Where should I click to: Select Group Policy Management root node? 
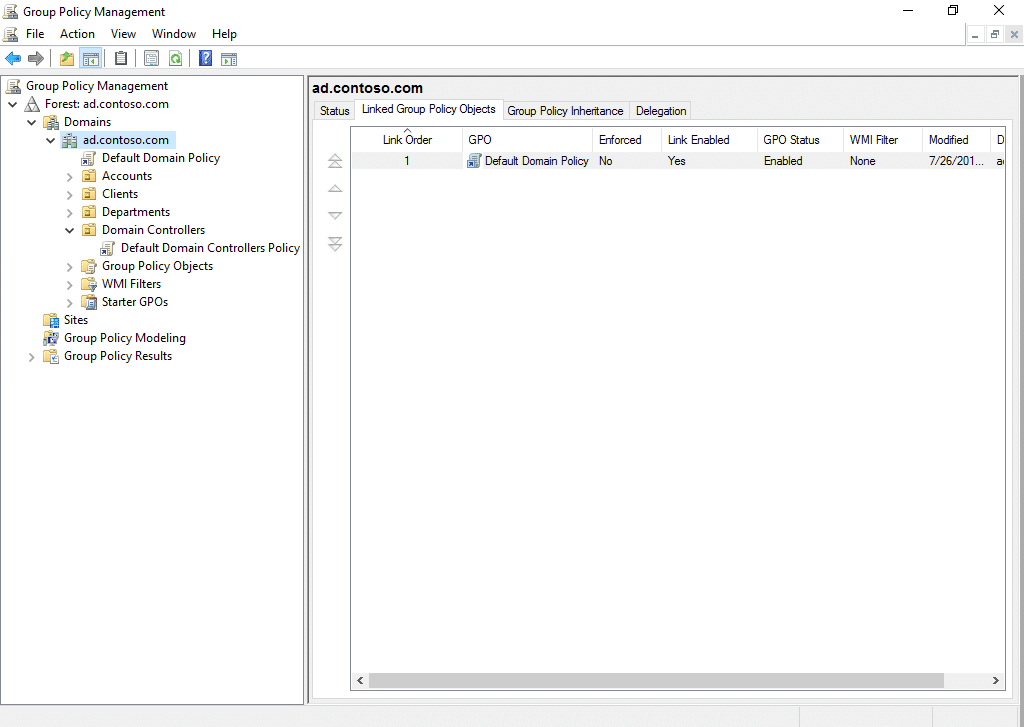click(x=97, y=86)
